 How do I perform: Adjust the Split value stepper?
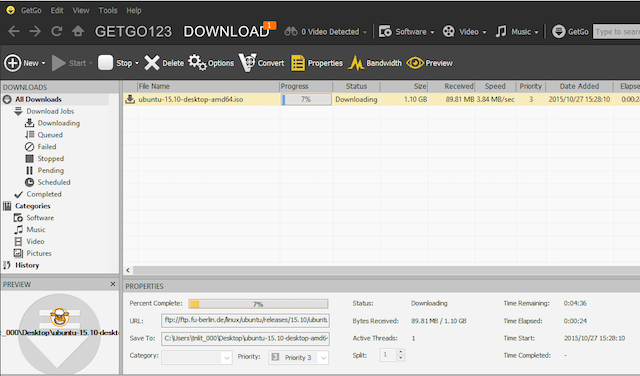point(400,354)
